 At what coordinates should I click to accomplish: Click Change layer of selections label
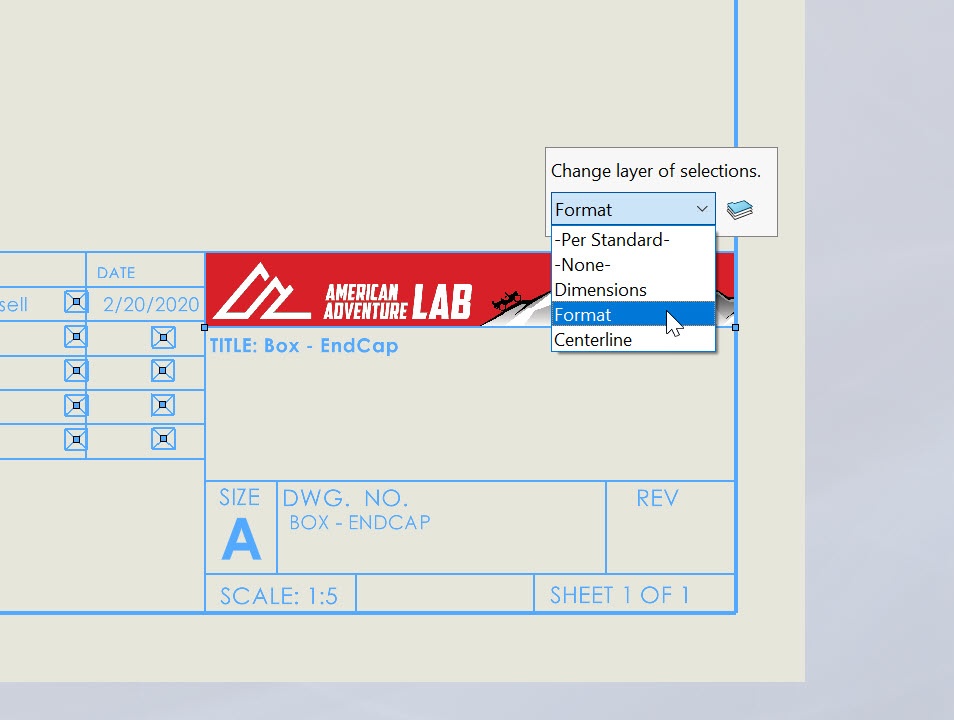pyautogui.click(x=656, y=171)
